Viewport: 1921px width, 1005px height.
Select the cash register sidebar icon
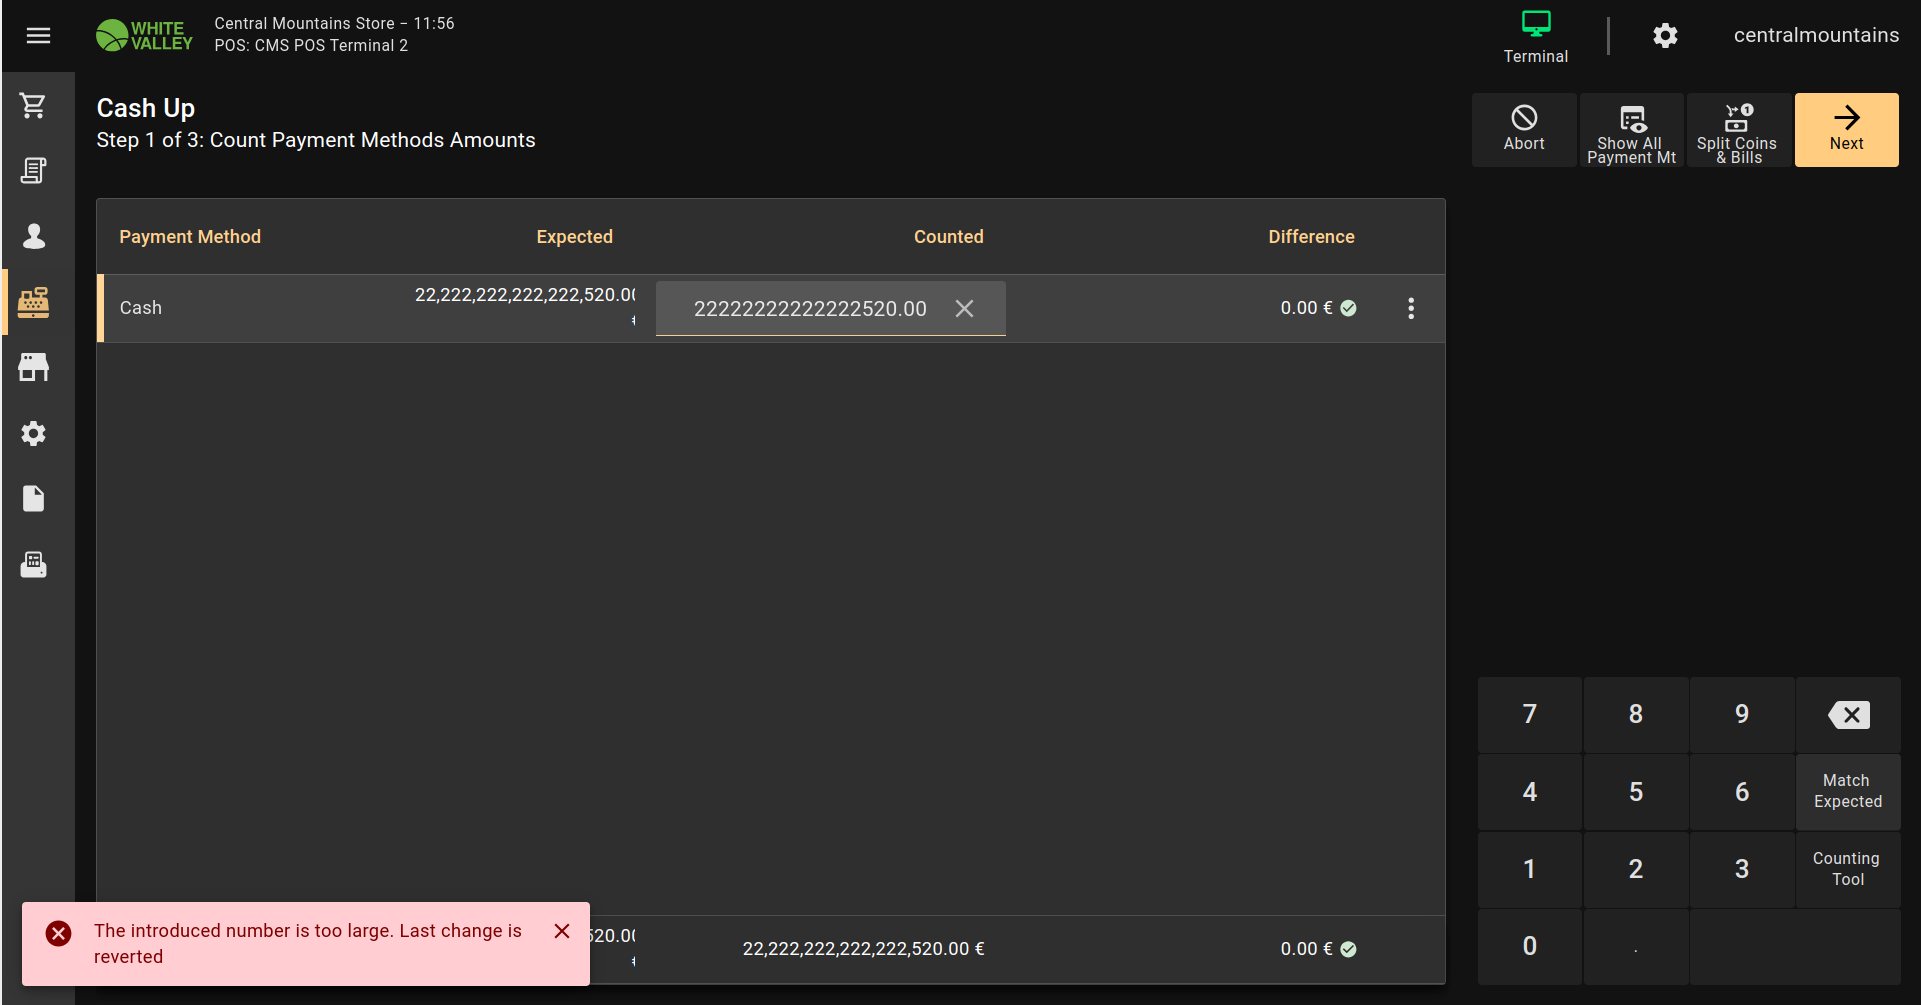point(34,302)
